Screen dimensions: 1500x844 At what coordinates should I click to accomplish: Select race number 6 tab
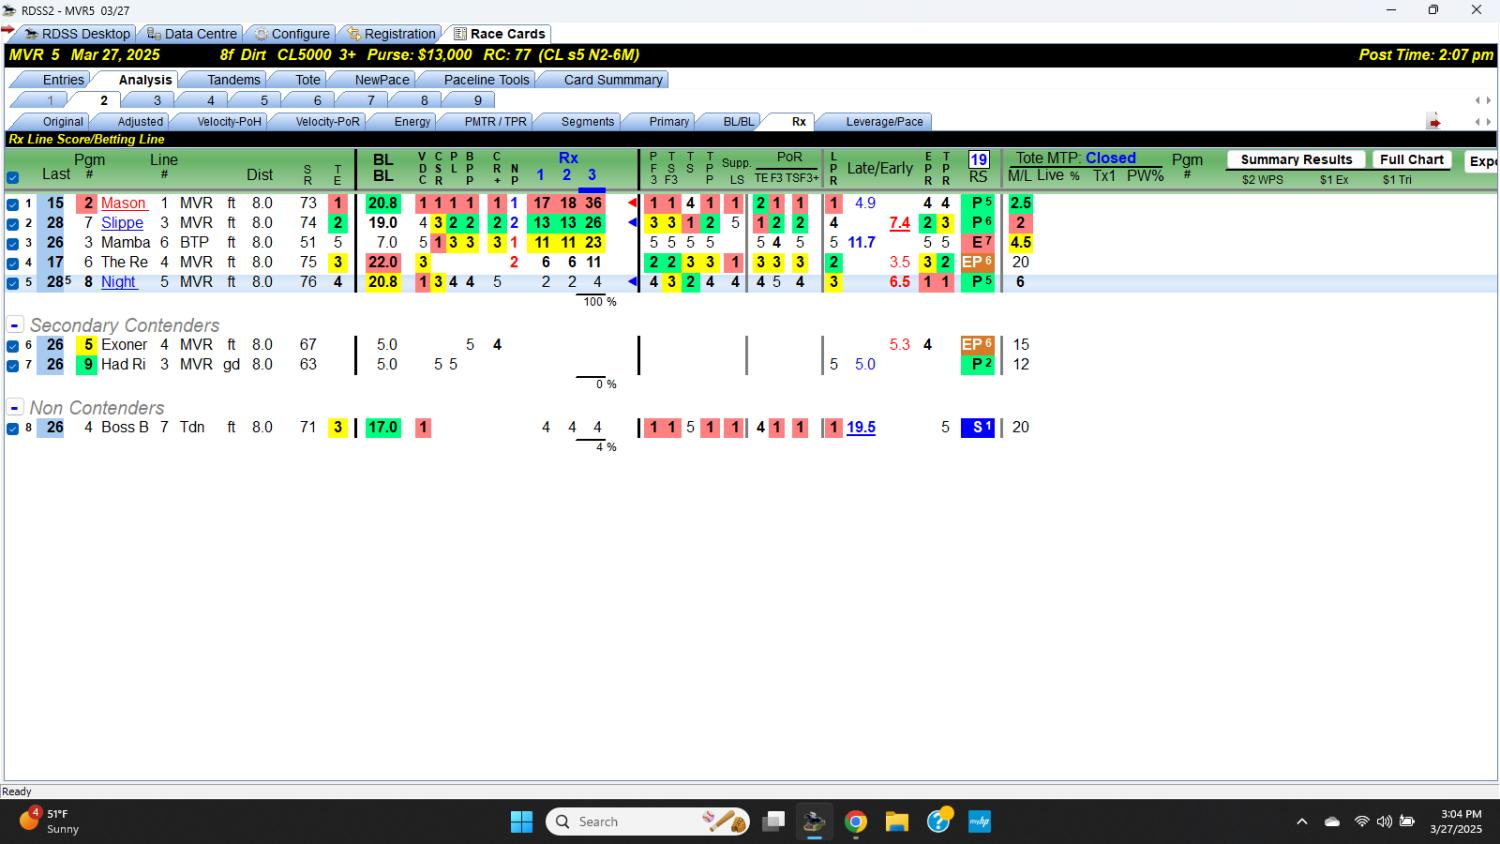click(x=317, y=100)
